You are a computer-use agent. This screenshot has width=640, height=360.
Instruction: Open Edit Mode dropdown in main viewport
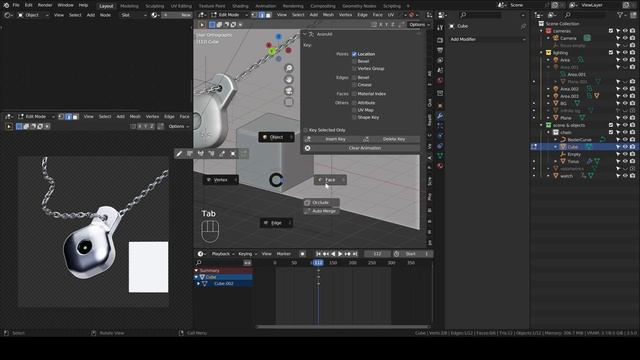tap(229, 15)
